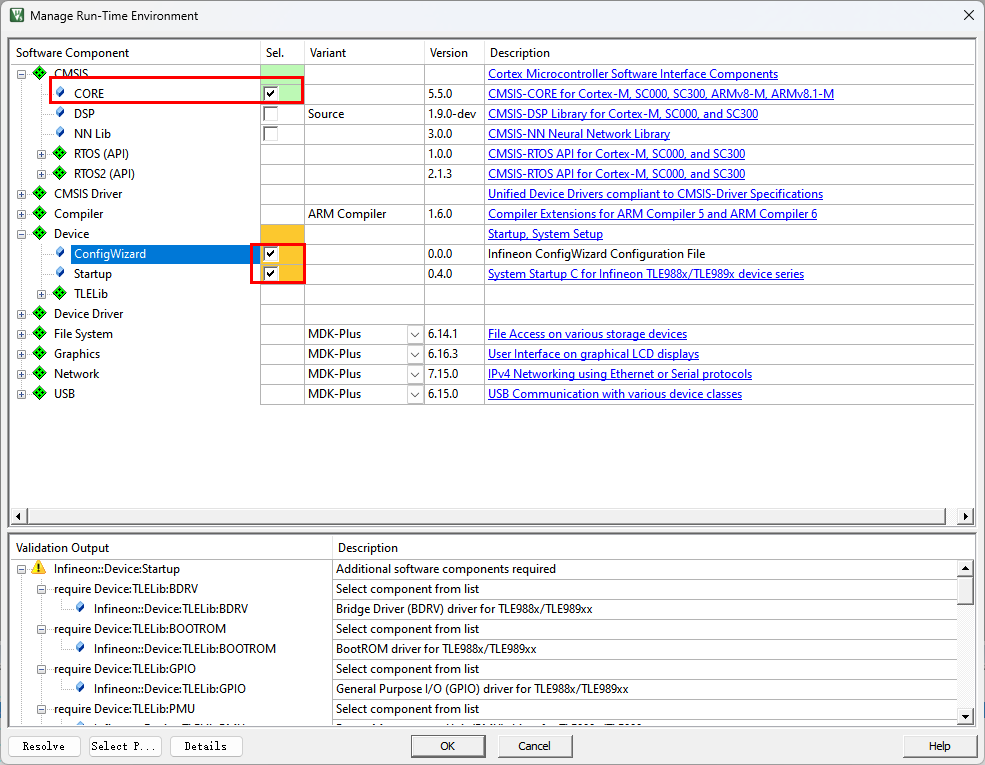Click the gem icon beside Infineon::Device:TLELib:GPIO
Screen dimensions: 985x765
click(x=80, y=688)
